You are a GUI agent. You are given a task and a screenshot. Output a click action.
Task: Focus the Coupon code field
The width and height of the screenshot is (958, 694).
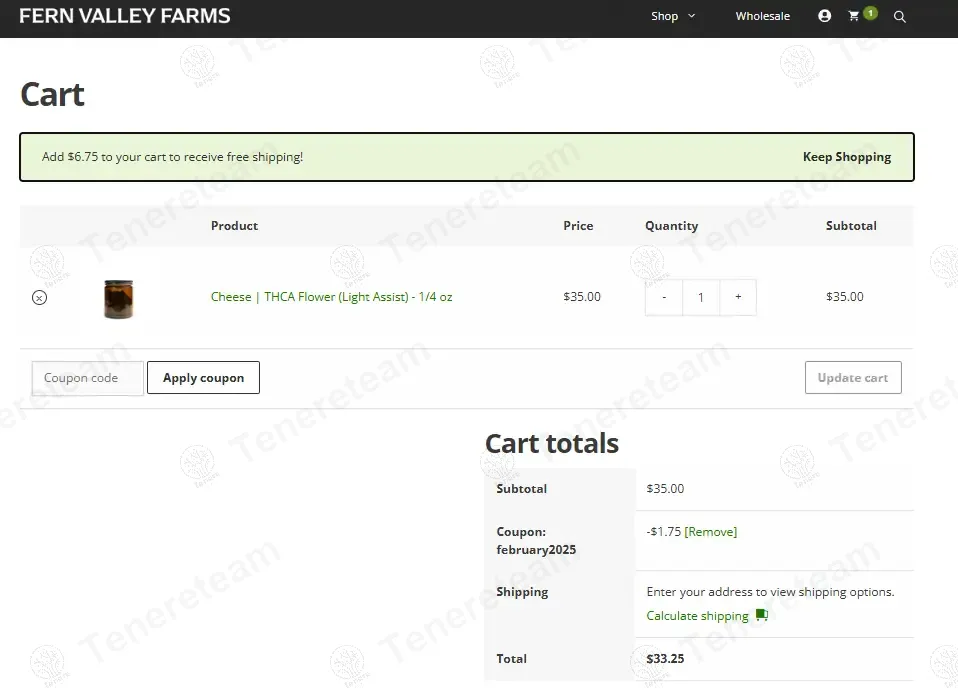click(x=87, y=378)
